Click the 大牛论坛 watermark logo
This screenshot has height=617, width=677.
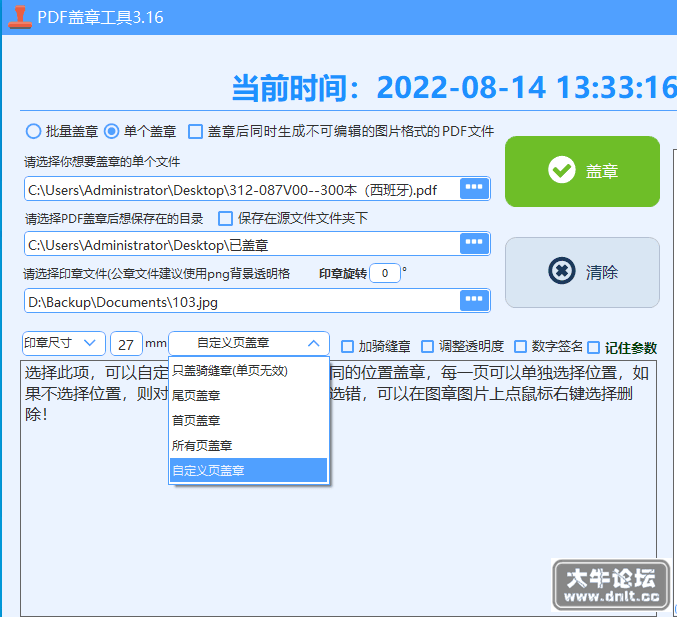pyautogui.click(x=611, y=585)
